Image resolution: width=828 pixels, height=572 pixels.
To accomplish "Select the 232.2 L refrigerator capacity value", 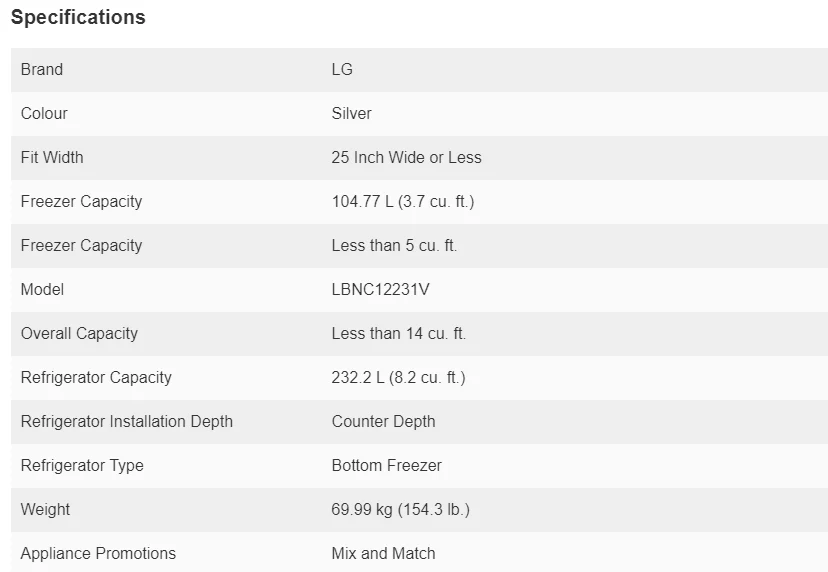I will tap(398, 378).
